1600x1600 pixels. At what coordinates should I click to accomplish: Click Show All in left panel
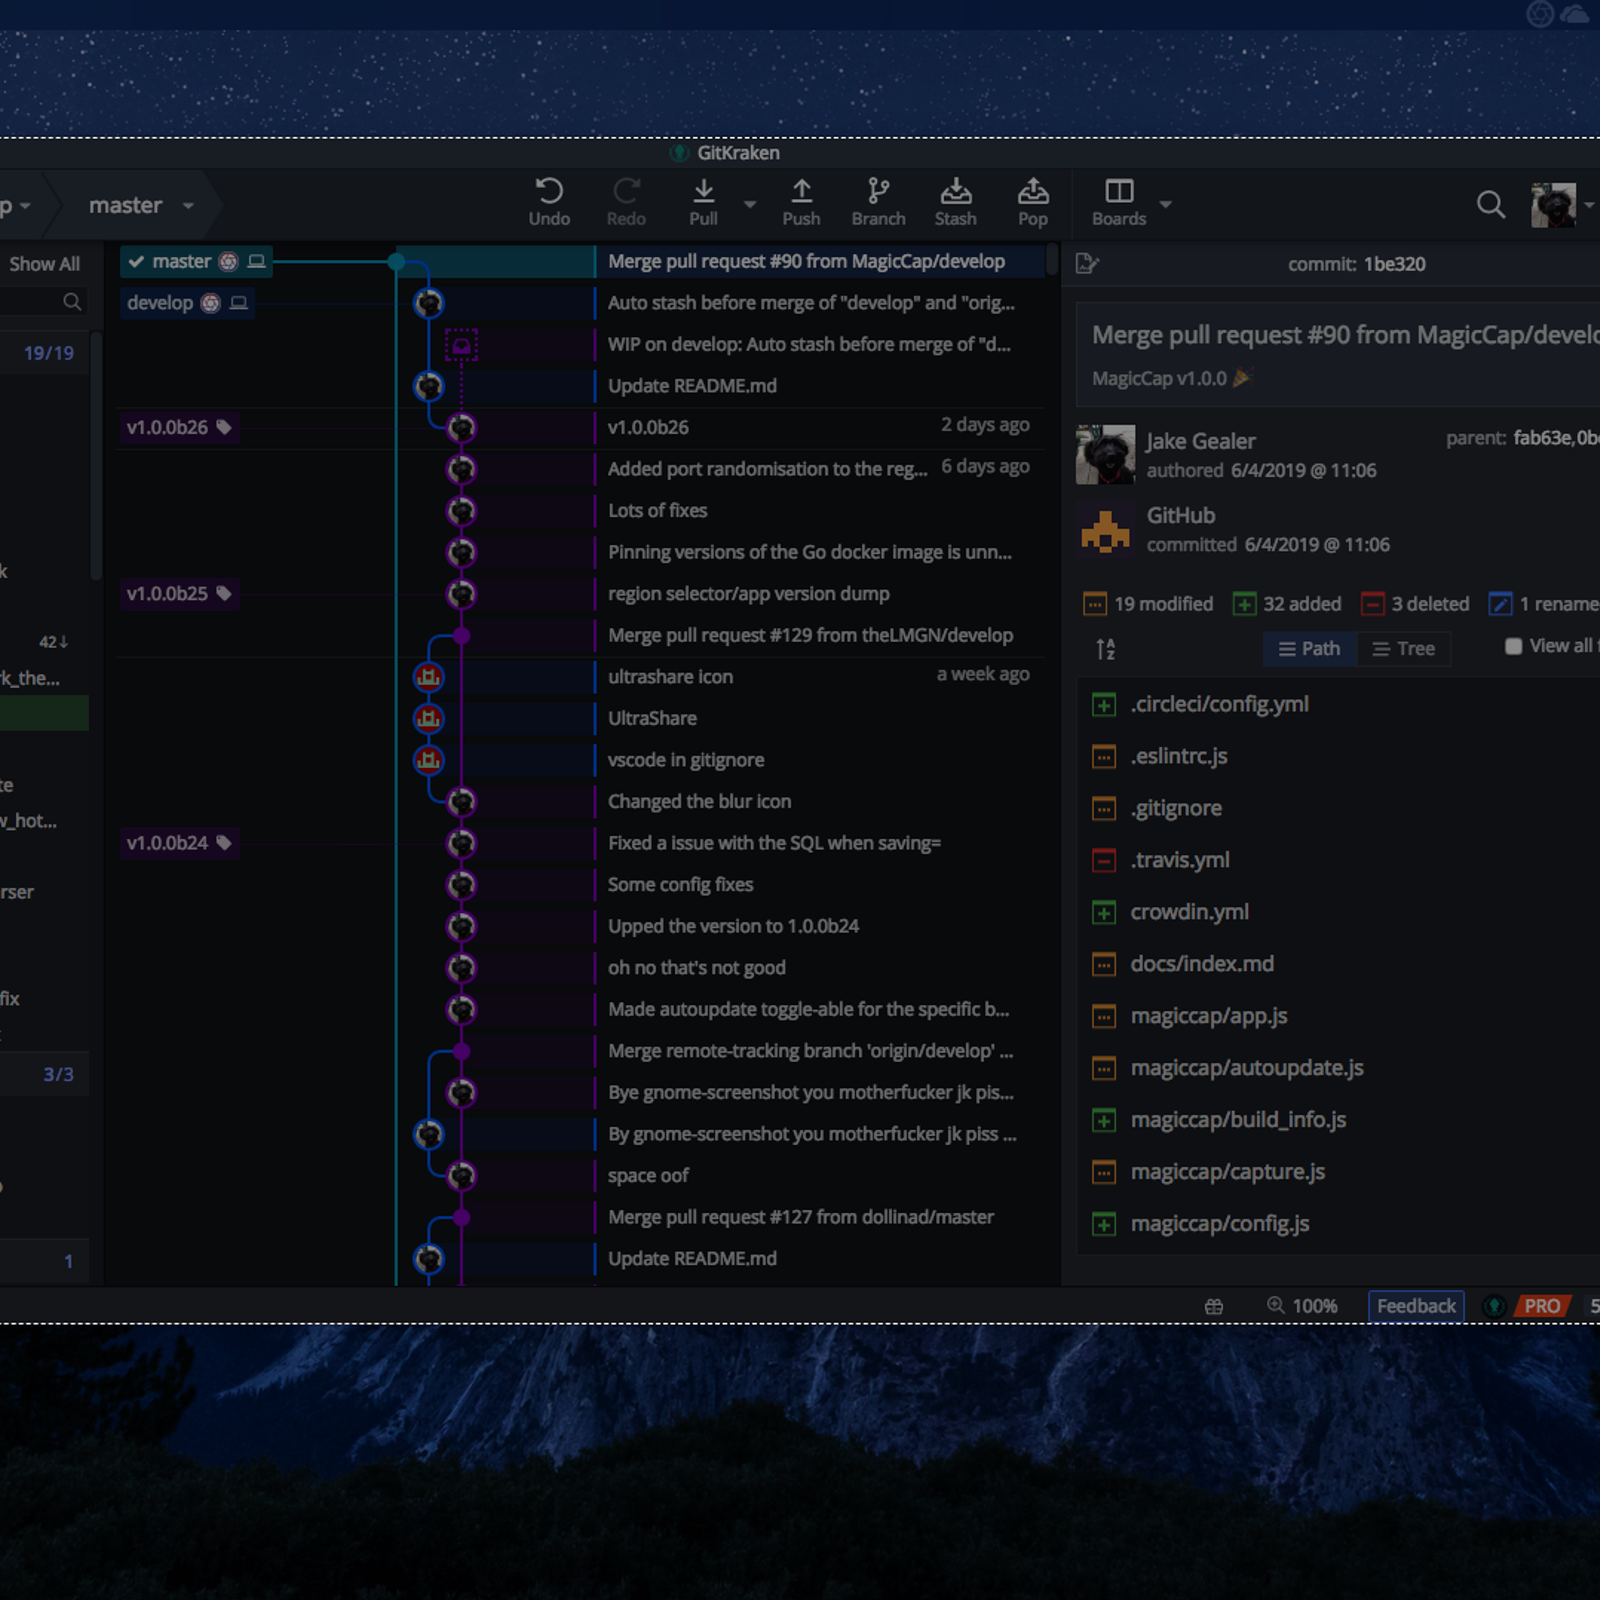click(x=44, y=264)
